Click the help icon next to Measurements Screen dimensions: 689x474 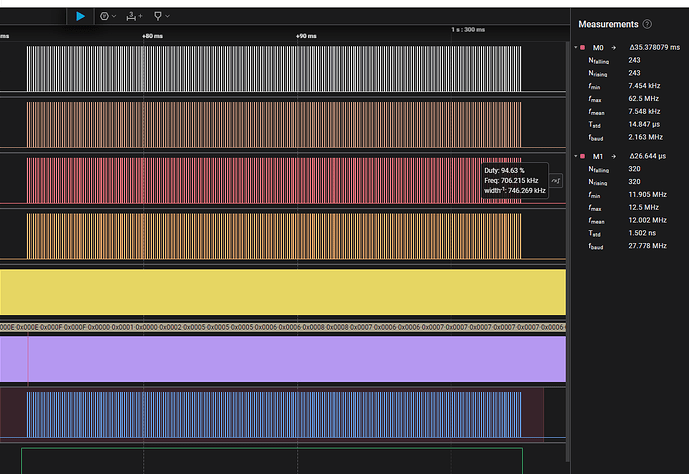(647, 24)
